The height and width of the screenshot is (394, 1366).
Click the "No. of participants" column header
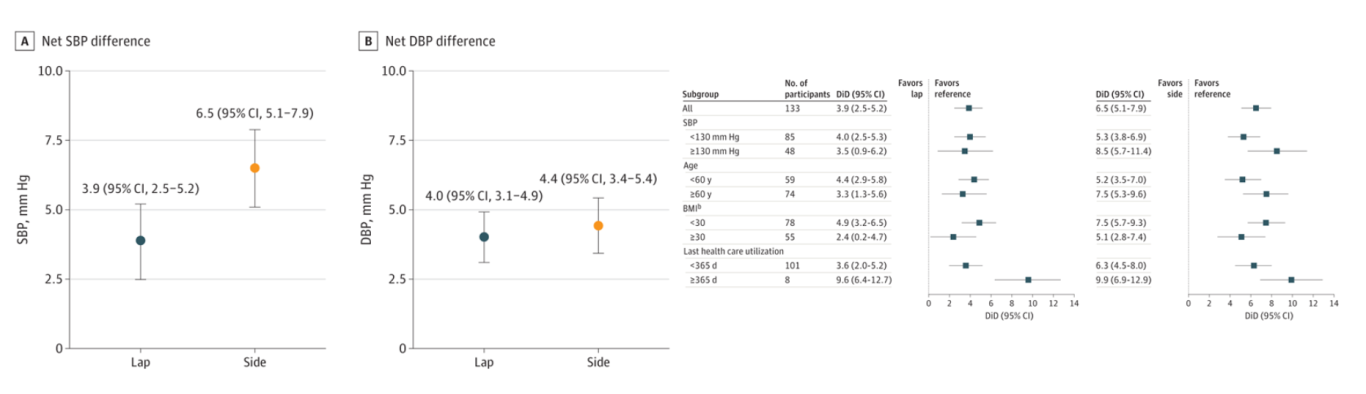pos(808,87)
